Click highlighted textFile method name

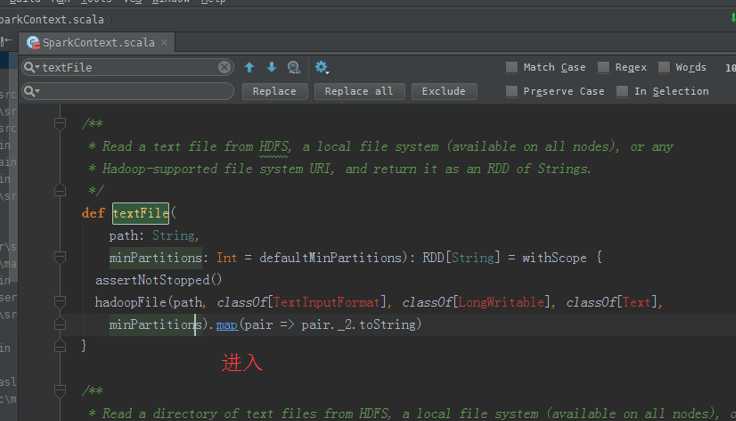[x=140, y=213]
